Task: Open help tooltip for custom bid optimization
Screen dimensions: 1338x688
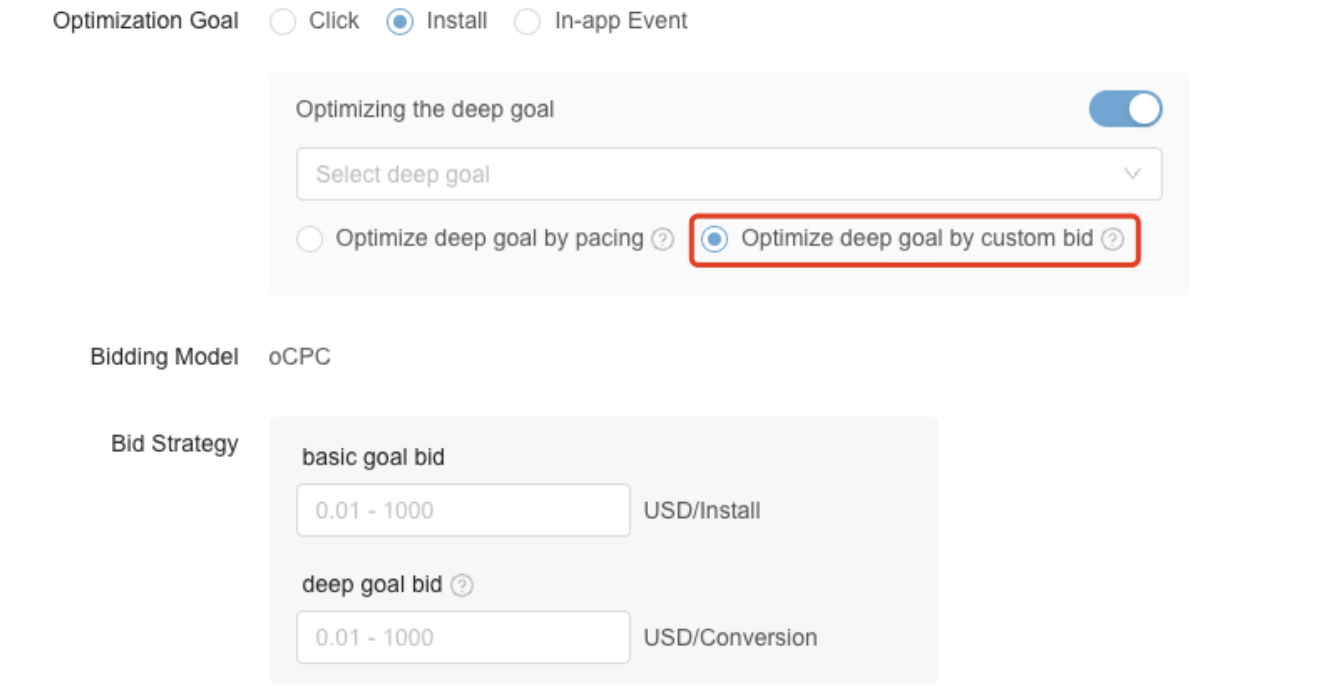Action: [x=1112, y=240]
